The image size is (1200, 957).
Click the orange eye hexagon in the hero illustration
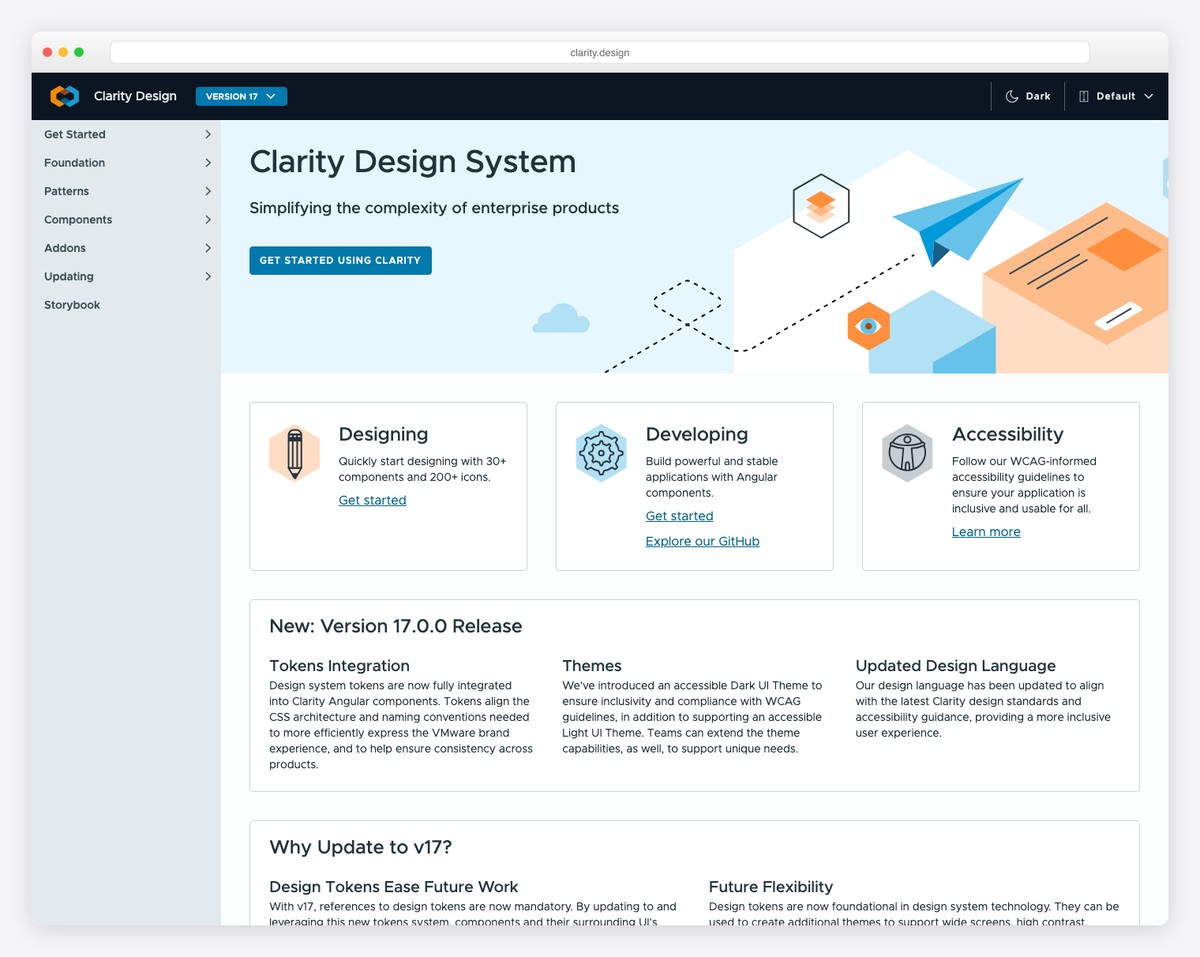[x=868, y=326]
